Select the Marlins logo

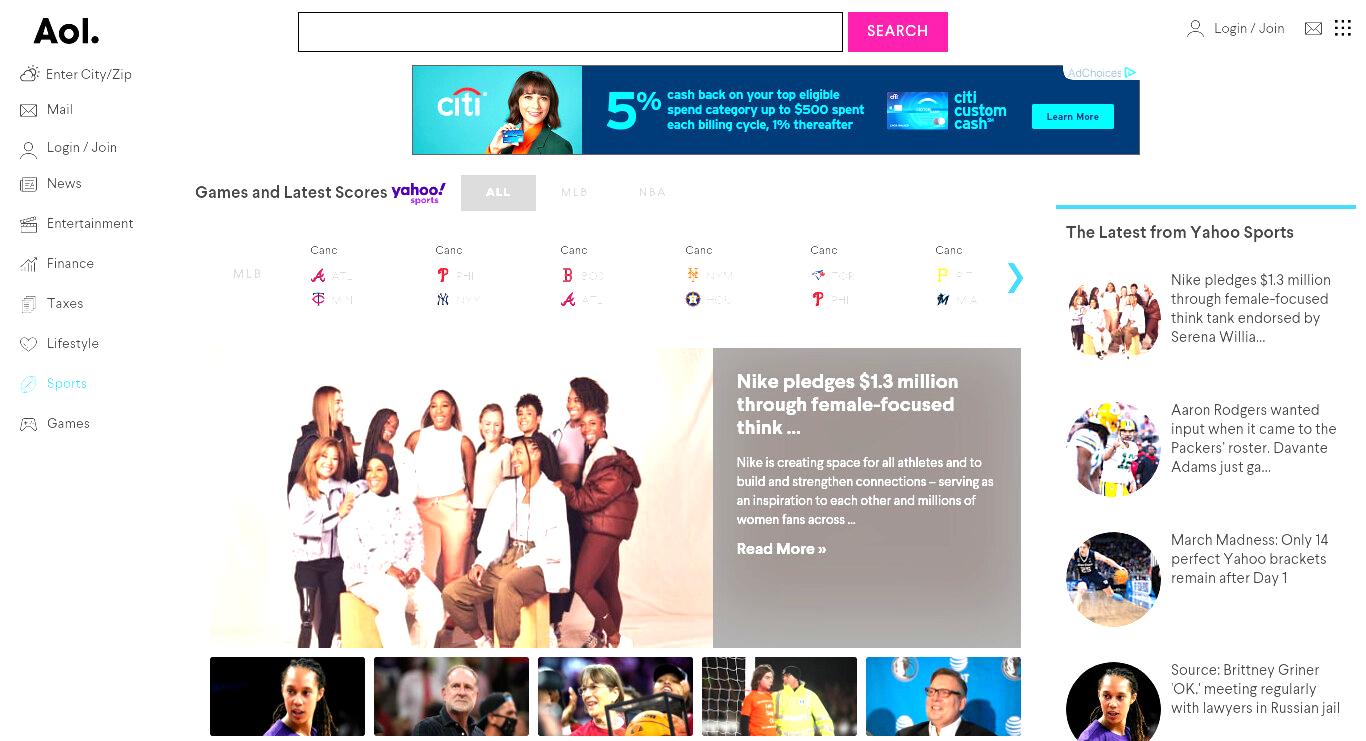point(942,299)
